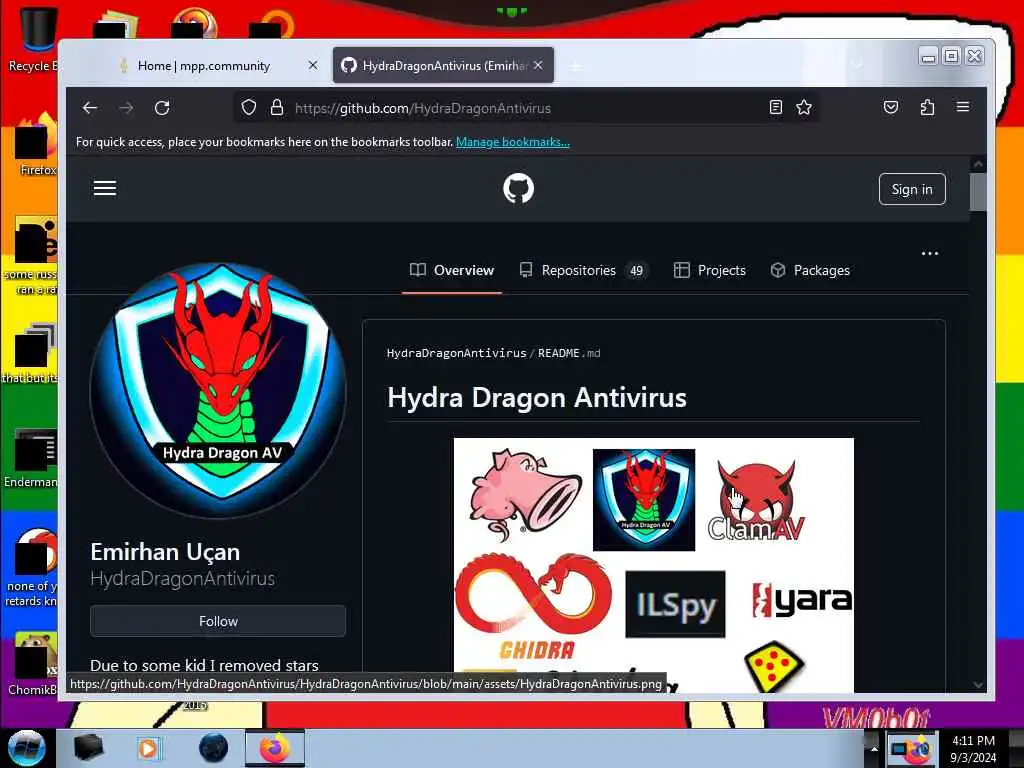Click the Hydra Dragon Antivirus heading
The width and height of the screenshot is (1024, 768).
537,398
